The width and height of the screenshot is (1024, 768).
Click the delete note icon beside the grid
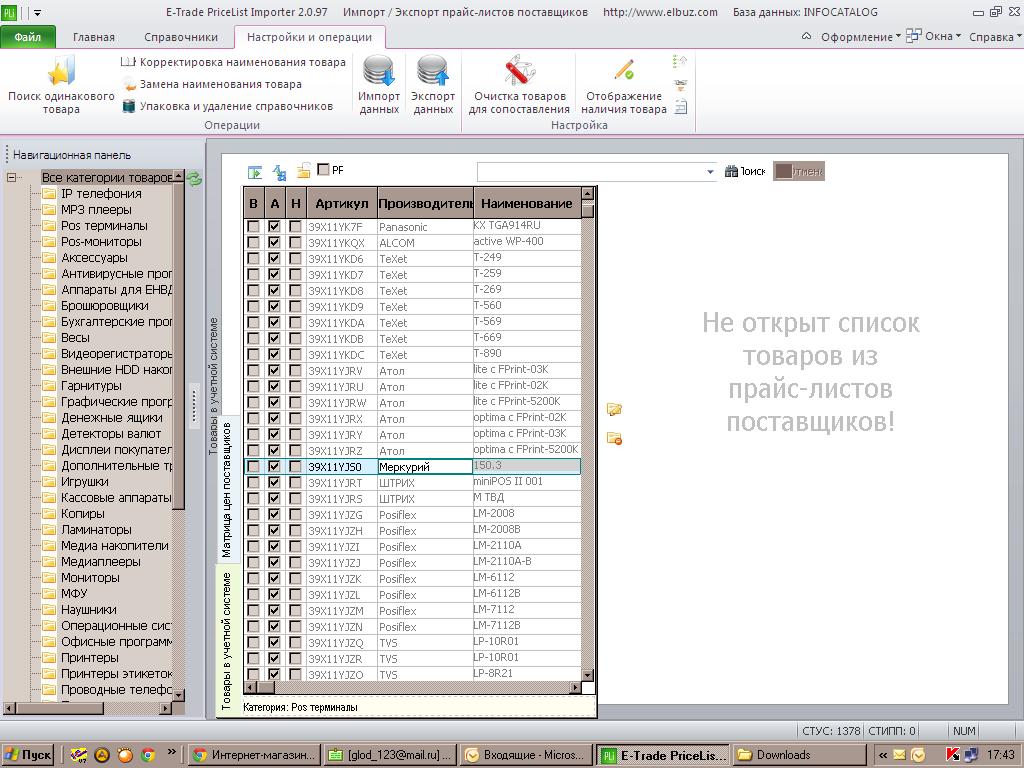pyautogui.click(x=614, y=438)
